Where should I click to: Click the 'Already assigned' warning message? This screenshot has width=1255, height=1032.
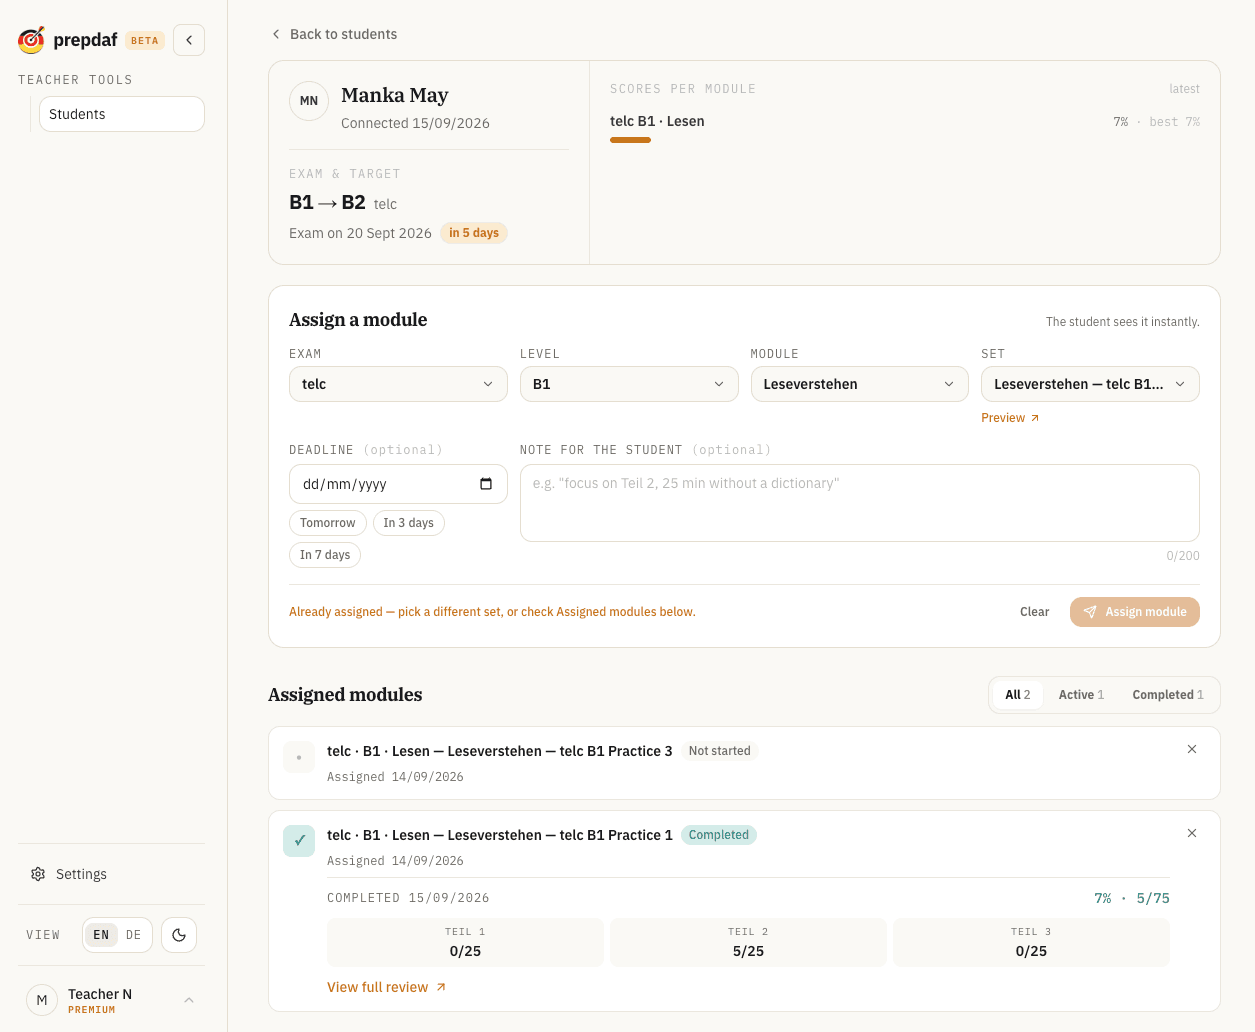pos(492,612)
